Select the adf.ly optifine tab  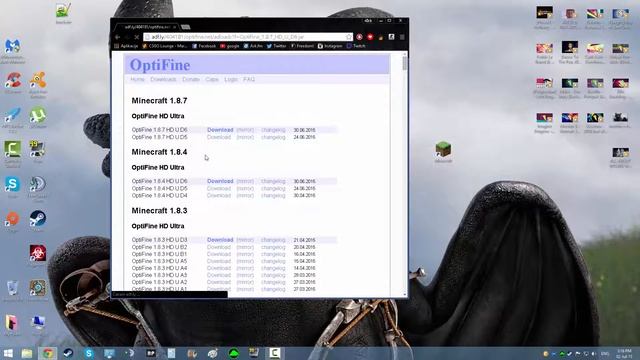146,27
